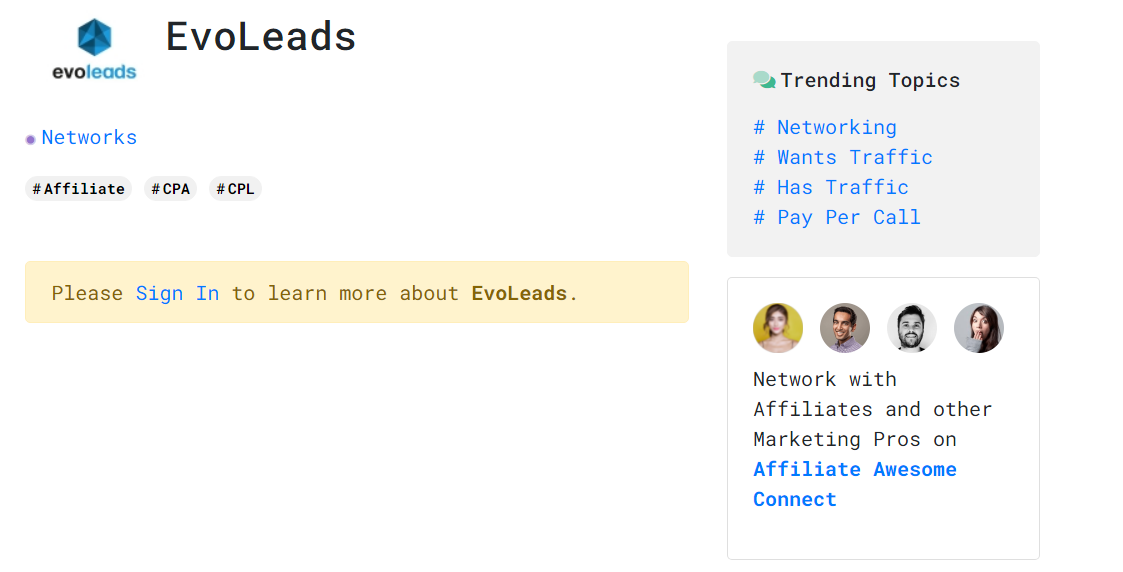Screen dimensions: 1123x572
Task: Open the # Has Traffic topic
Action: (831, 187)
